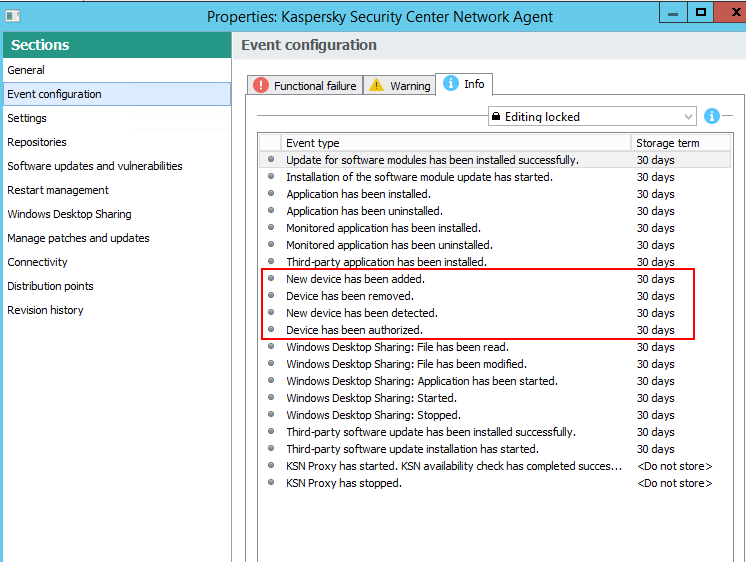Select 'Application has been installed.' row

click(495, 194)
